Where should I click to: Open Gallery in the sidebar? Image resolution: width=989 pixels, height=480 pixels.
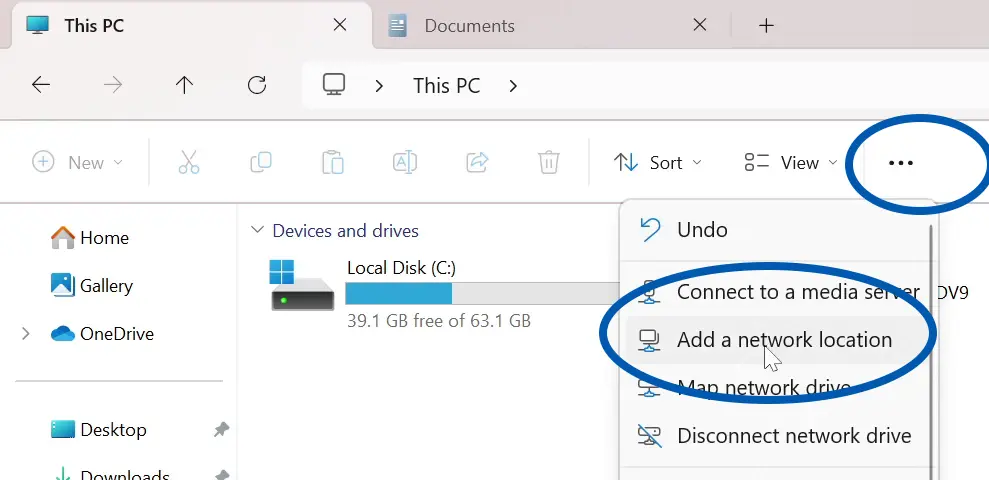coord(107,286)
